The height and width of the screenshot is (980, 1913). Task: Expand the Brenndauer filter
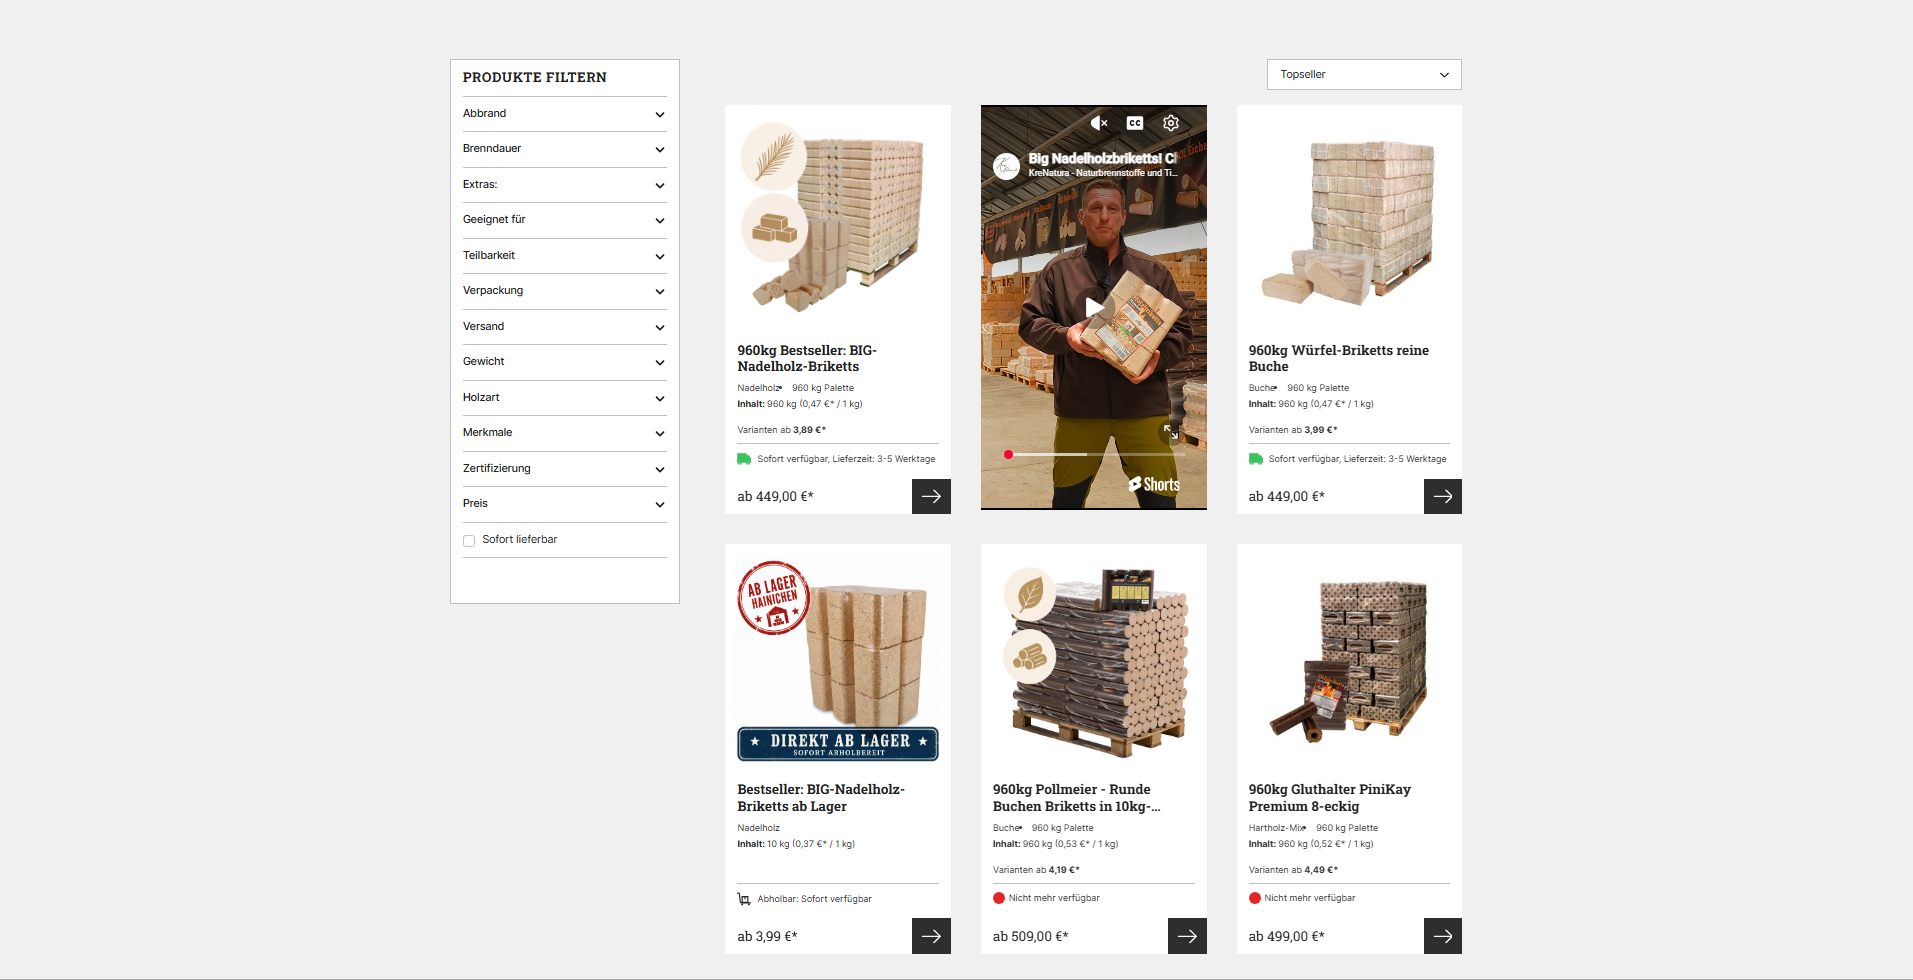tap(564, 149)
